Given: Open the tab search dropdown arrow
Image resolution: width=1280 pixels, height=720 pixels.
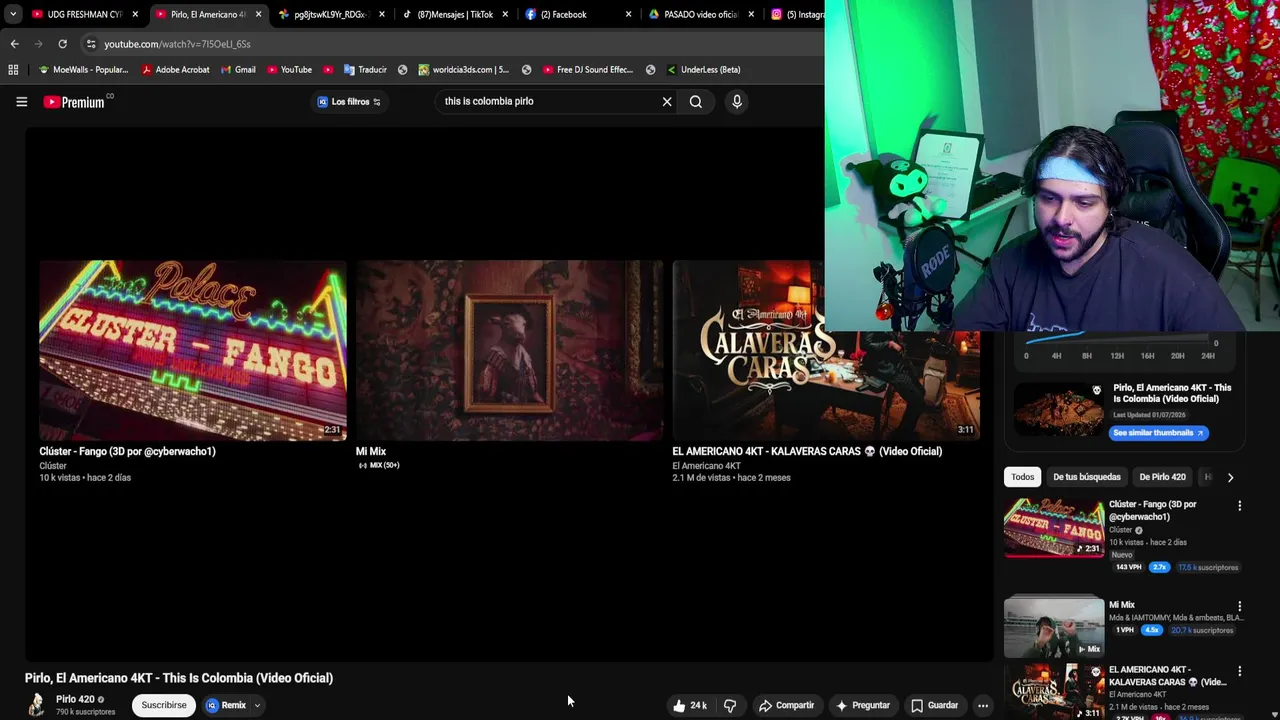Looking at the screenshot, I should point(12,14).
